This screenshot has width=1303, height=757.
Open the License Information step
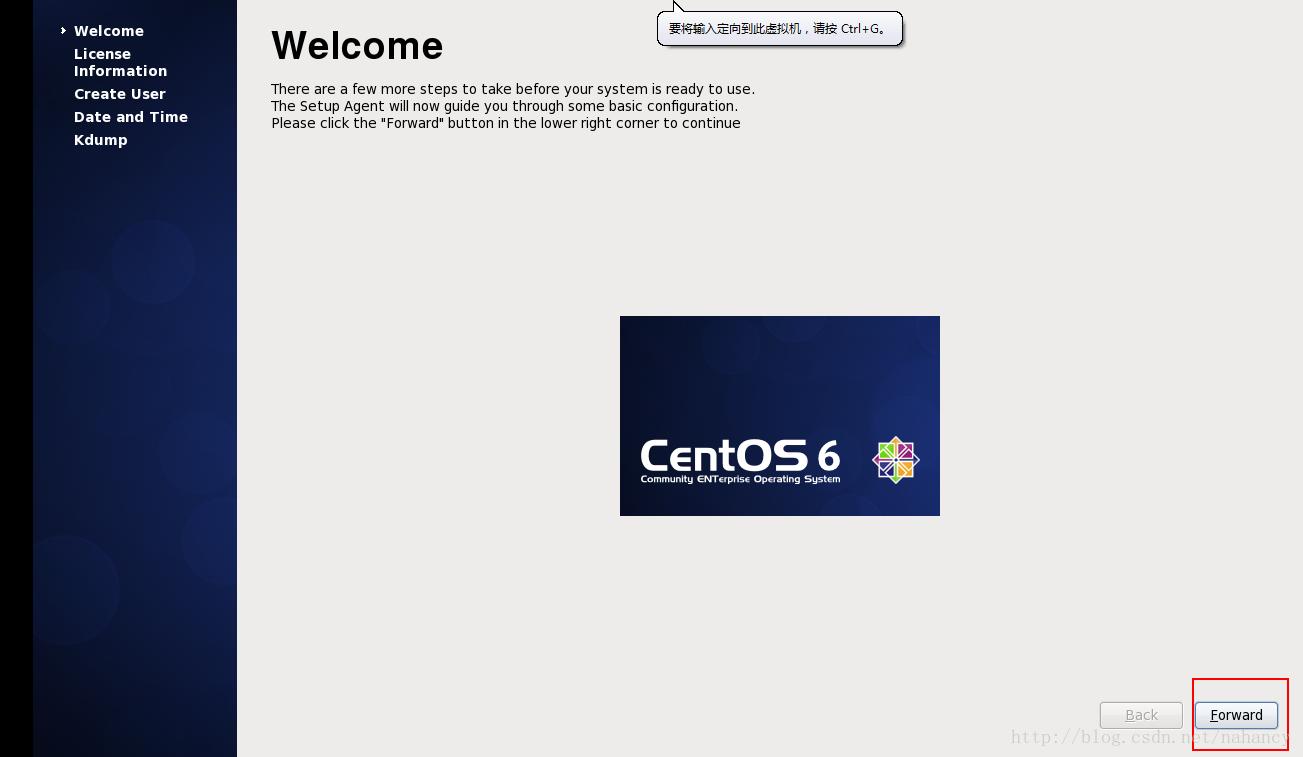click(x=120, y=62)
